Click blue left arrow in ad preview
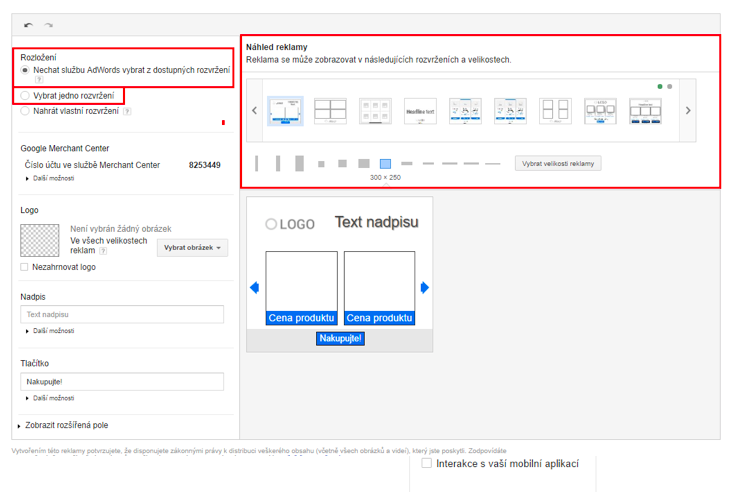This screenshot has width=730, height=499. [x=254, y=287]
